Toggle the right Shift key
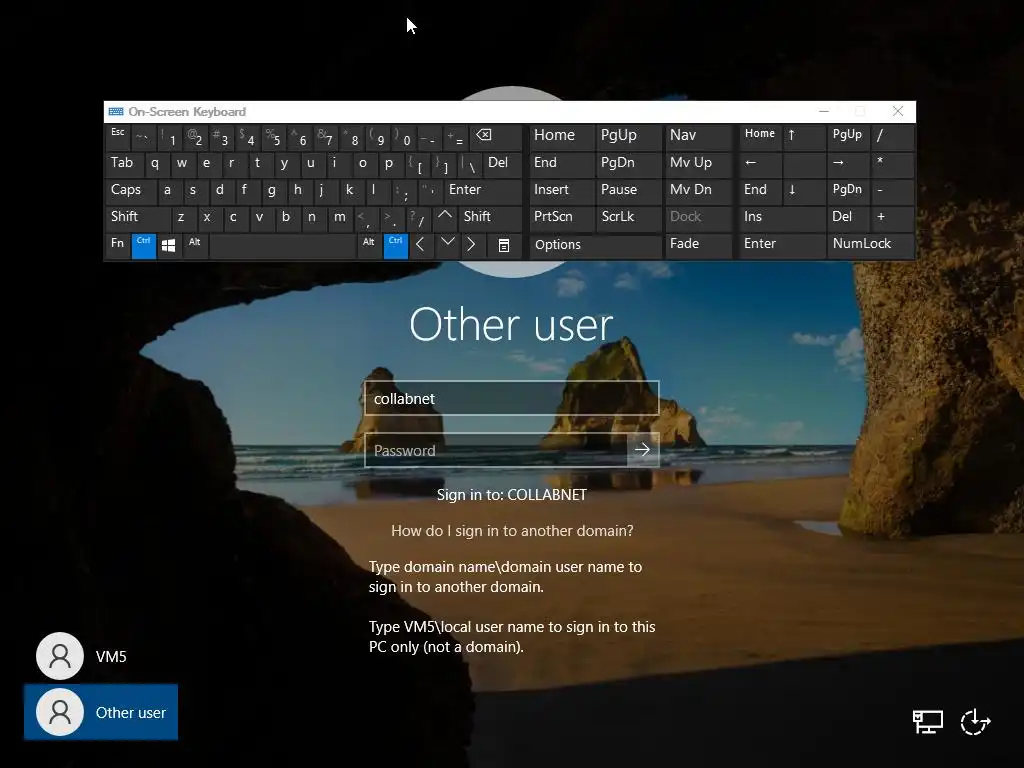1024x768 pixels. click(490, 218)
